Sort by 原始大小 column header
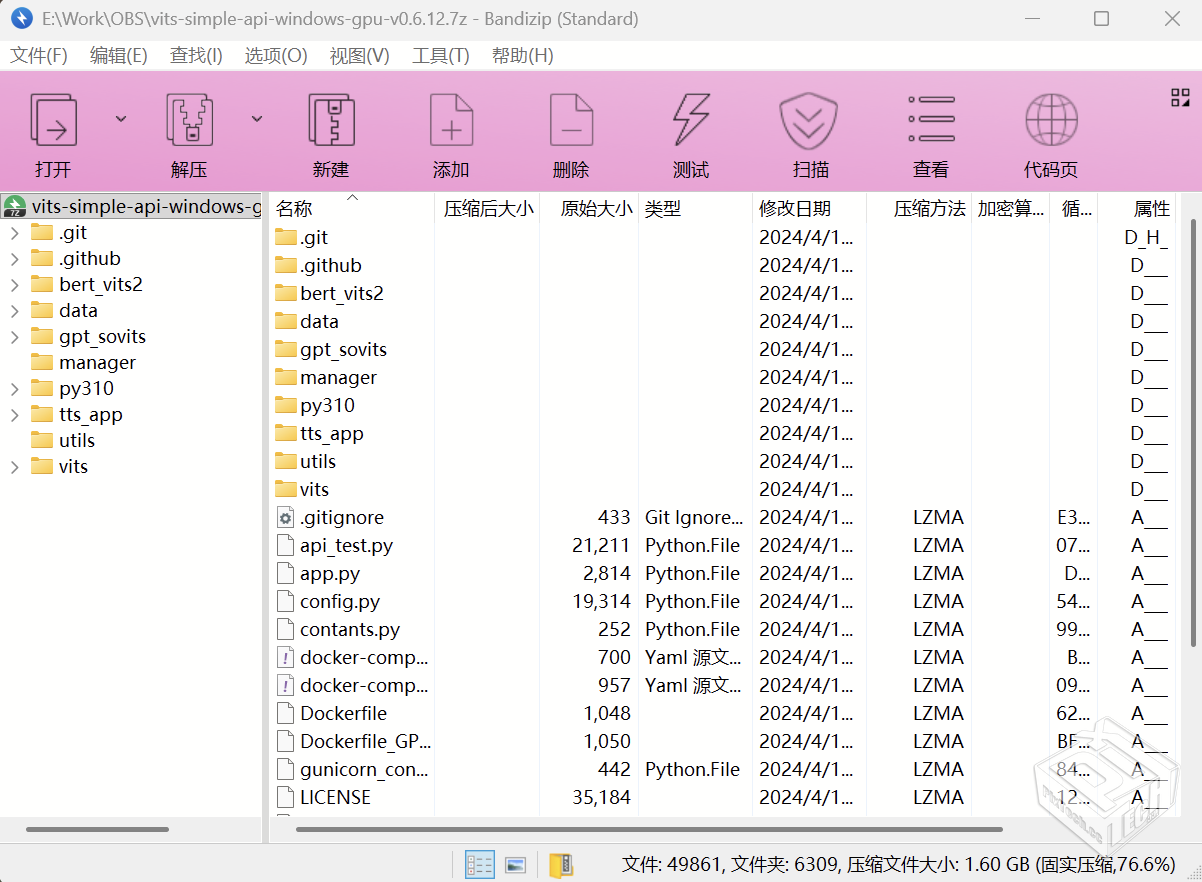This screenshot has height=882, width=1202. tap(596, 209)
